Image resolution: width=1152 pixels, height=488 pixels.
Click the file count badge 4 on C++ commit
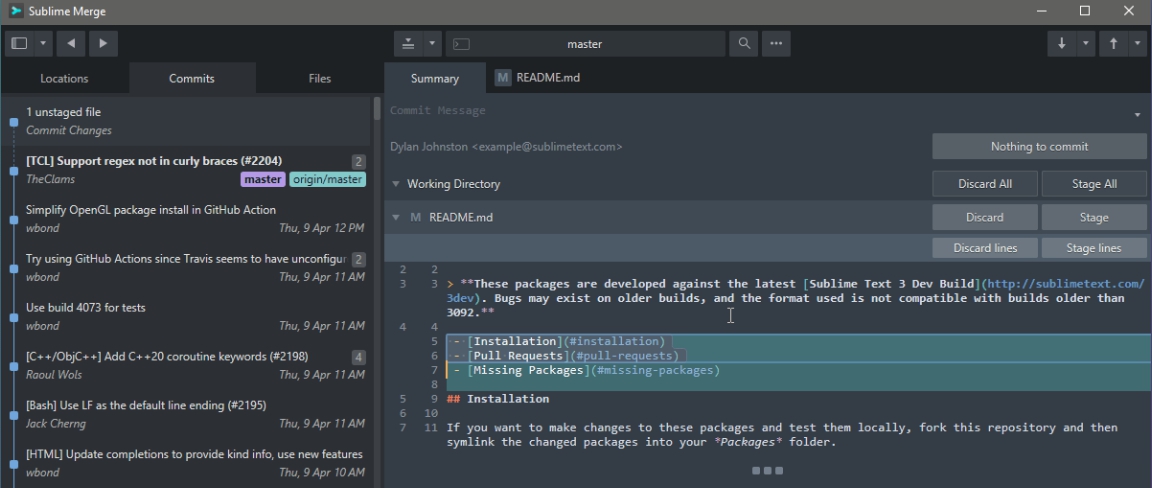[x=359, y=357]
